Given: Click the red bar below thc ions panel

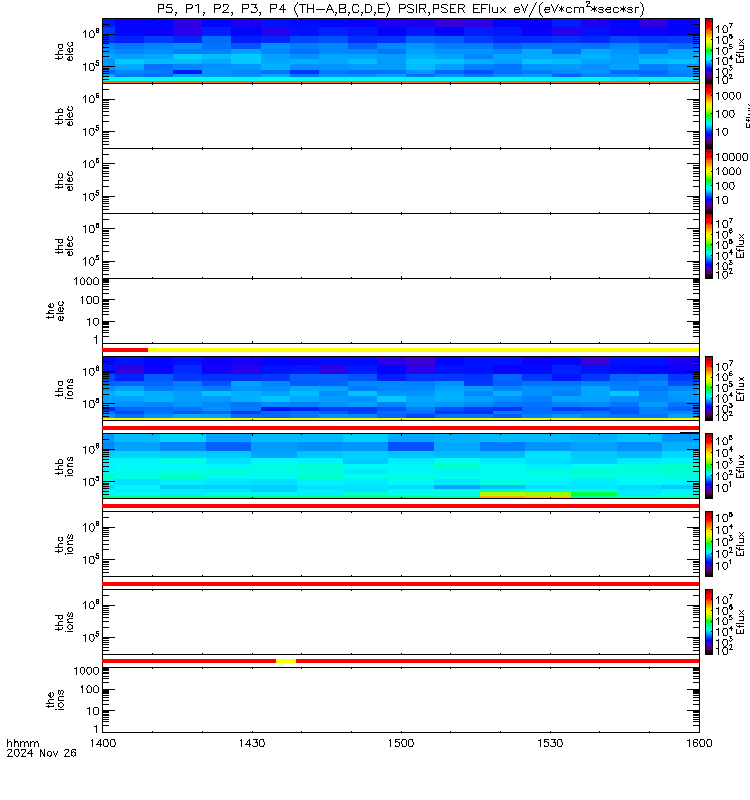Looking at the screenshot, I should tap(401, 584).
